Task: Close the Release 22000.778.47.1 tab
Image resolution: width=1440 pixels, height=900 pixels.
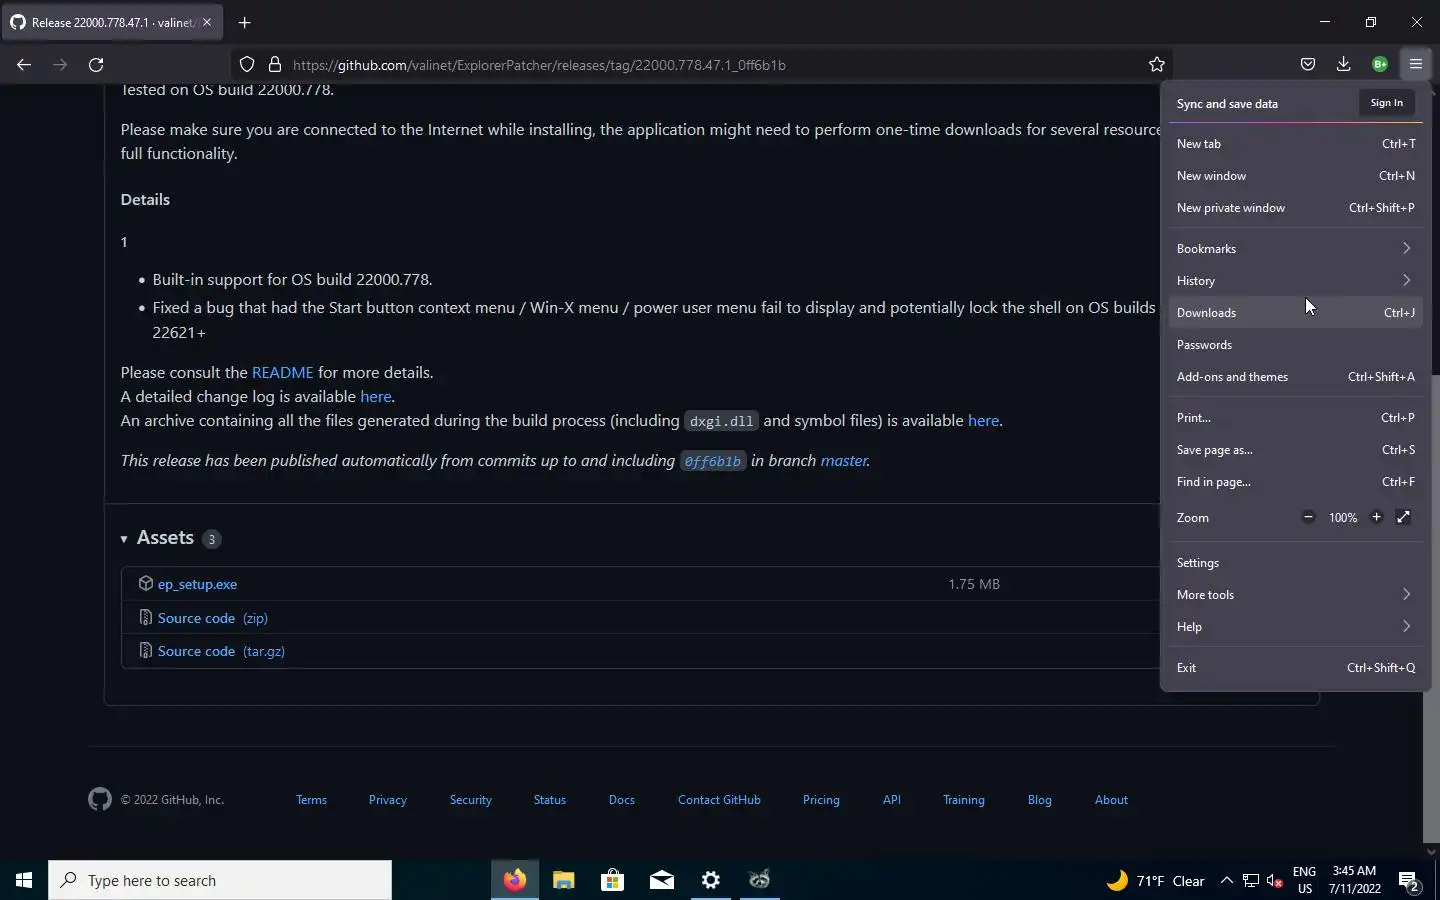Action: coord(207,22)
